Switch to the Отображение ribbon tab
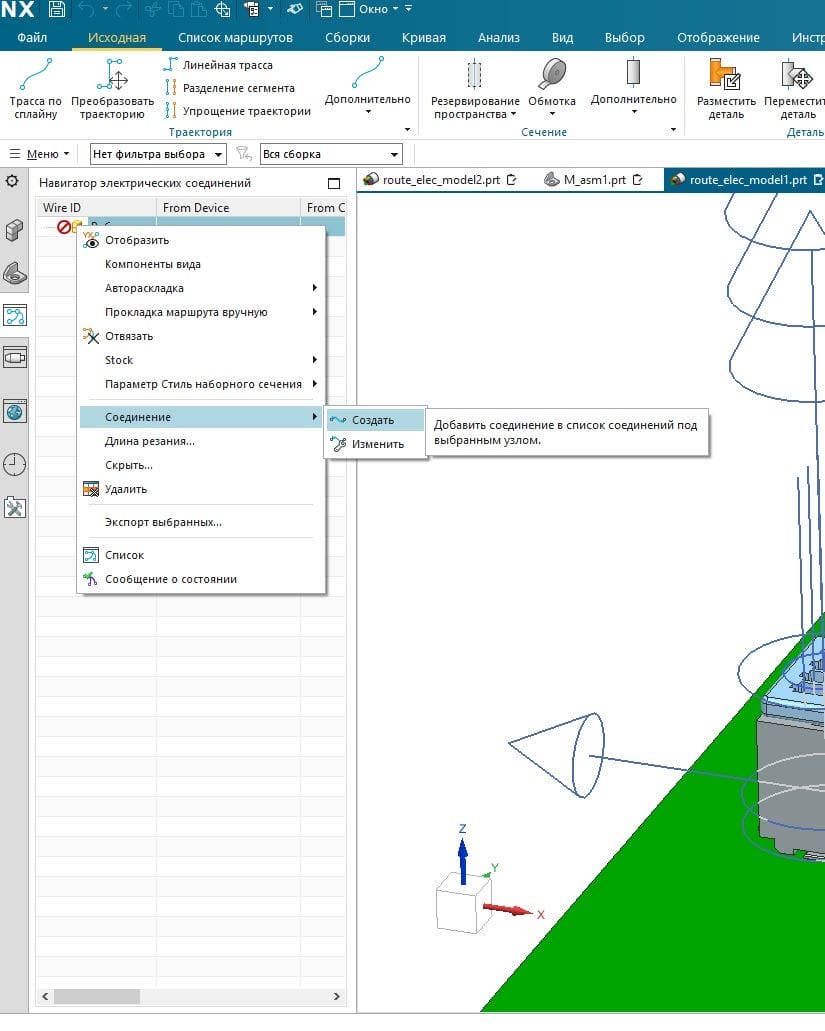 [718, 37]
